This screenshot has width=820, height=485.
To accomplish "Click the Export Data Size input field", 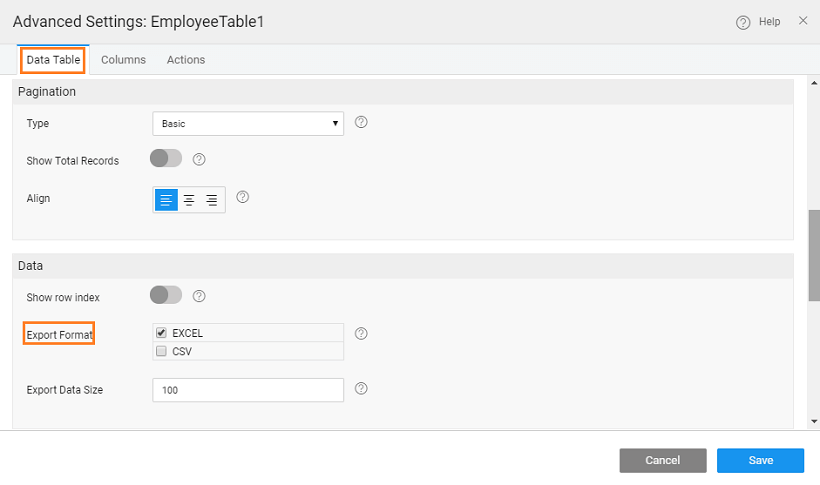I will point(248,390).
